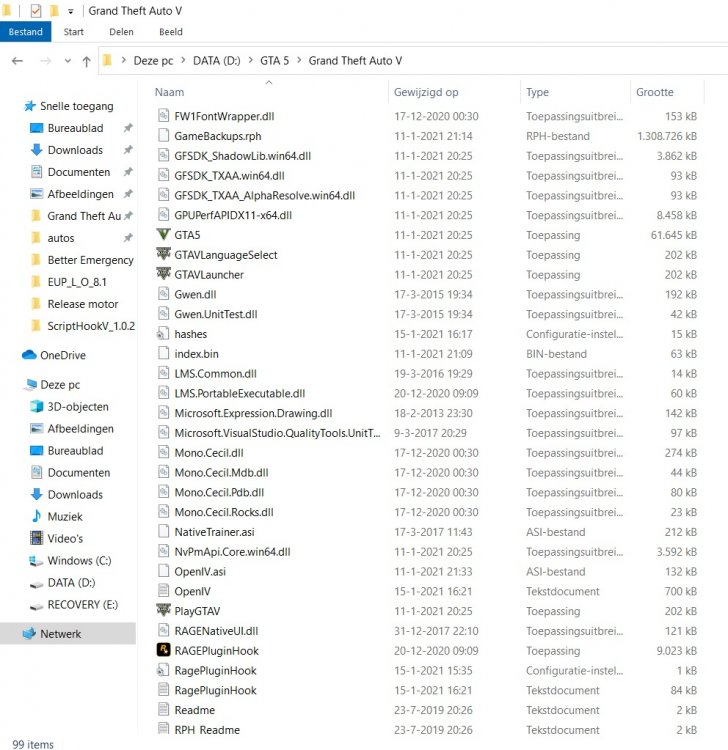Open Downloads under Snelle toegang

[75, 150]
